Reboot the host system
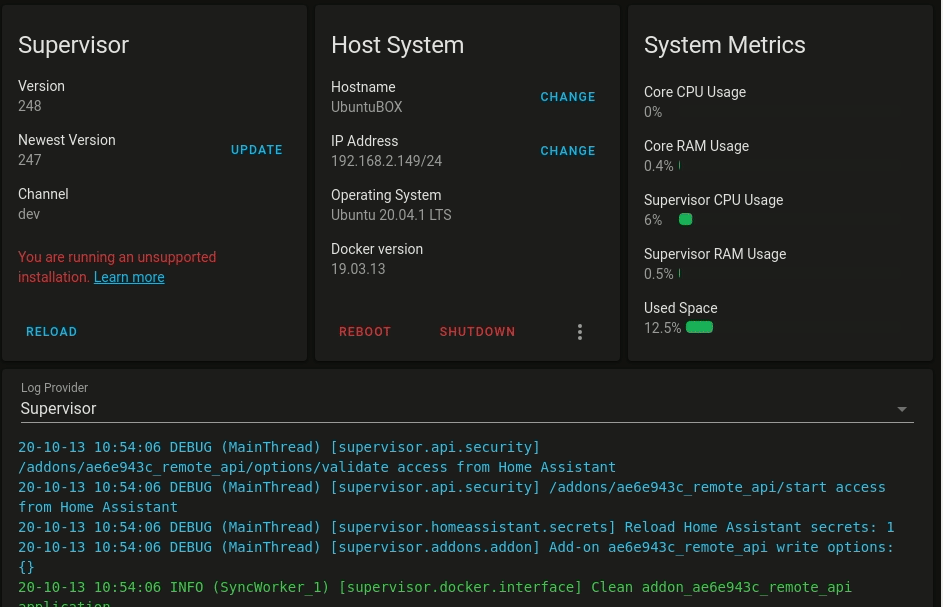Screen dimensions: 943x607 point(365,332)
